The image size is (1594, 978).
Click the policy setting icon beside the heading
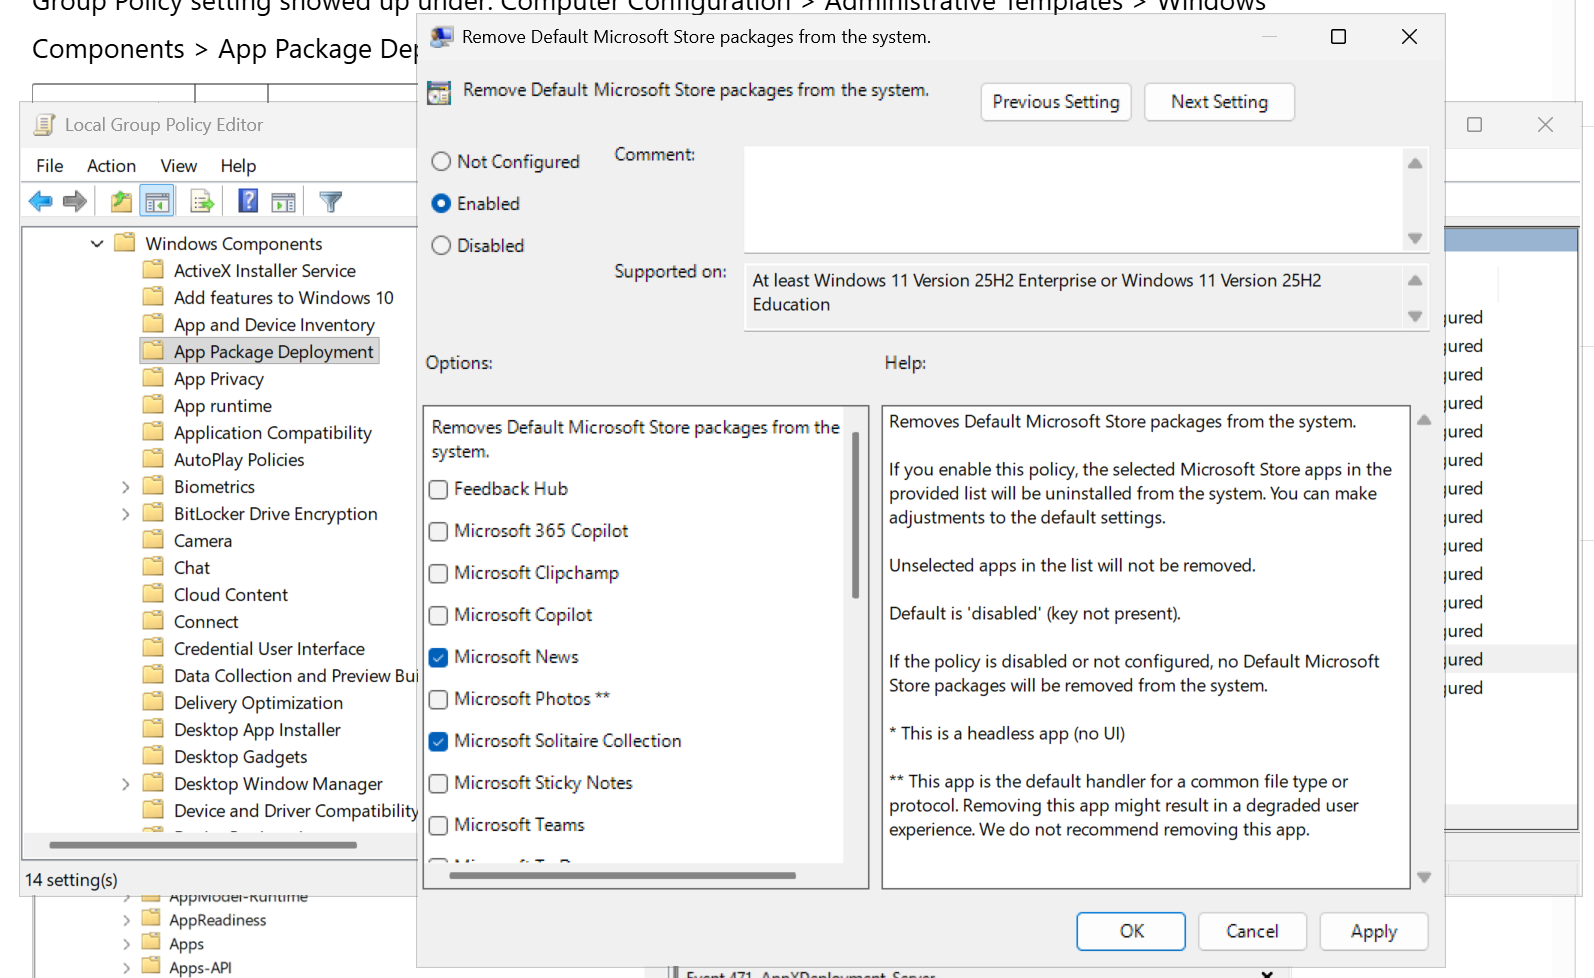[439, 92]
